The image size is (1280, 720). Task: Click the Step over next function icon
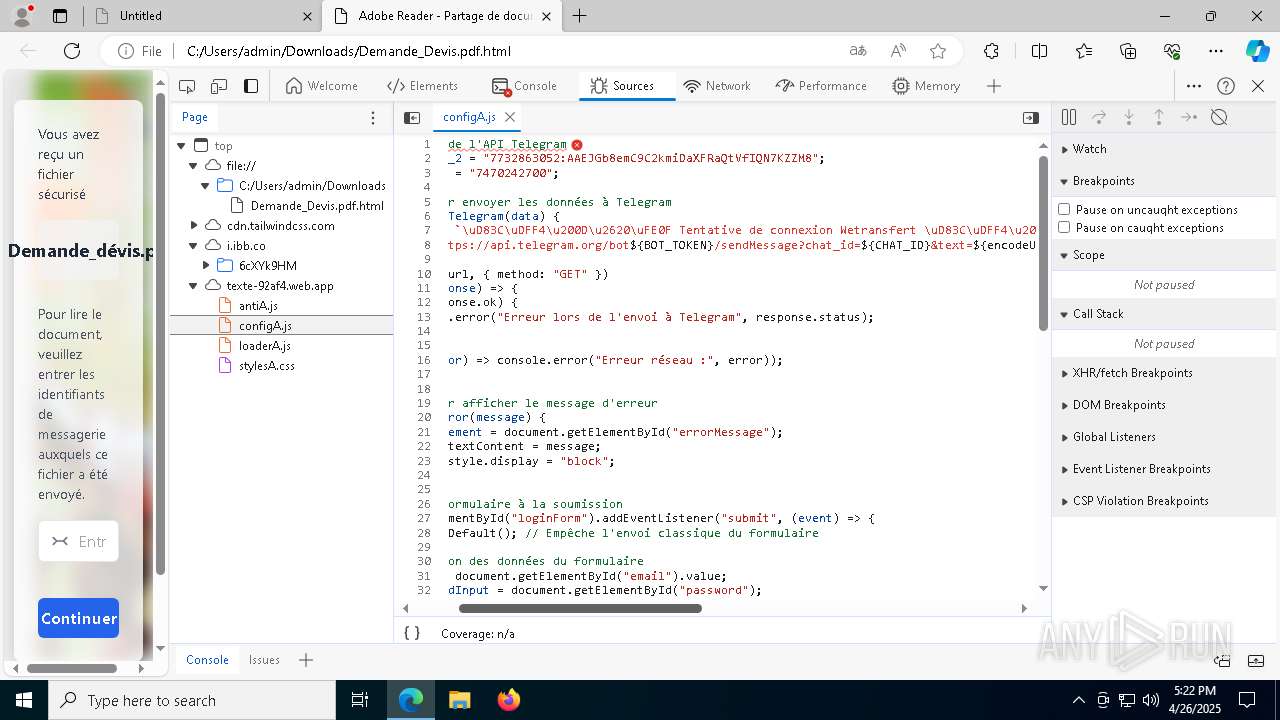(1099, 118)
